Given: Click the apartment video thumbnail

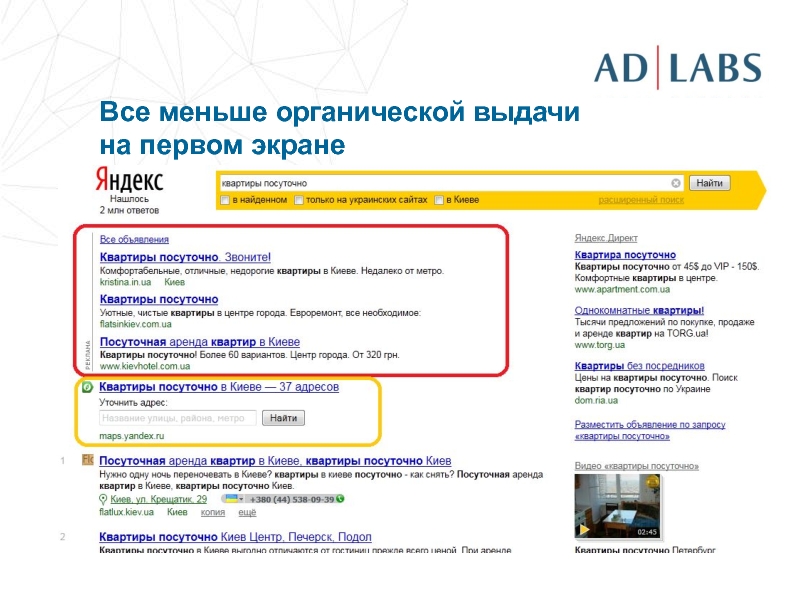Looking at the screenshot, I should pos(617,506).
